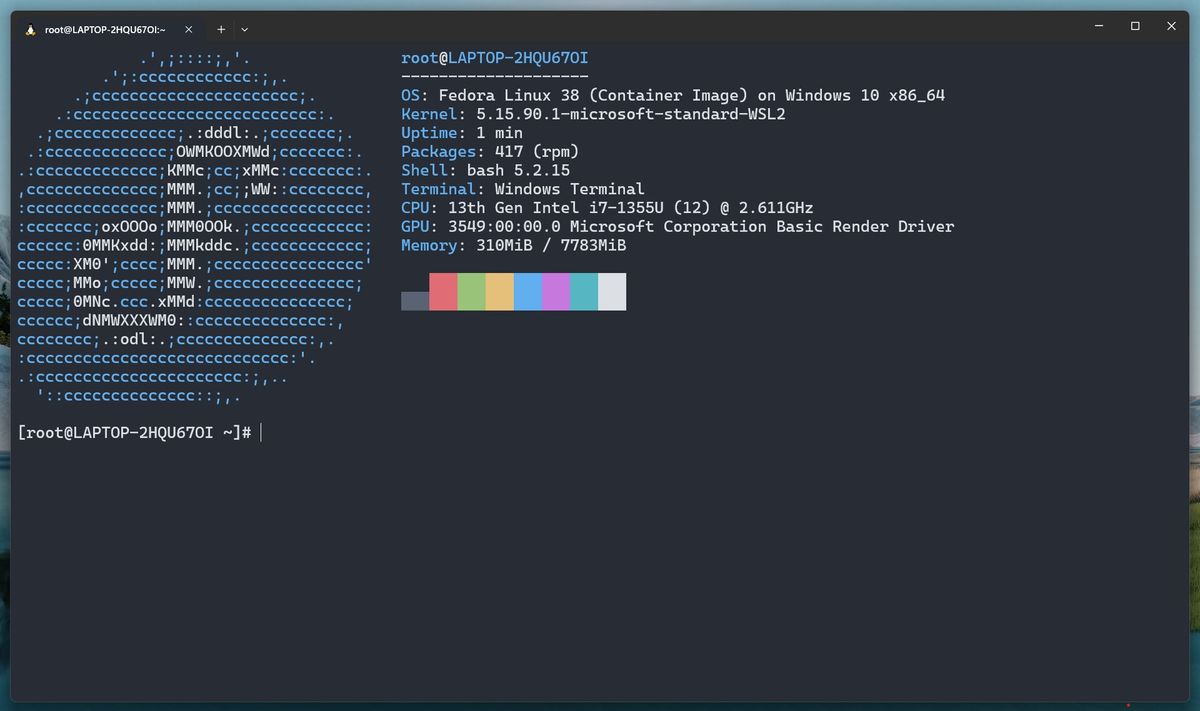This screenshot has width=1200, height=711.
Task: Click the red swatch in the neofetch palette
Action: point(442,291)
